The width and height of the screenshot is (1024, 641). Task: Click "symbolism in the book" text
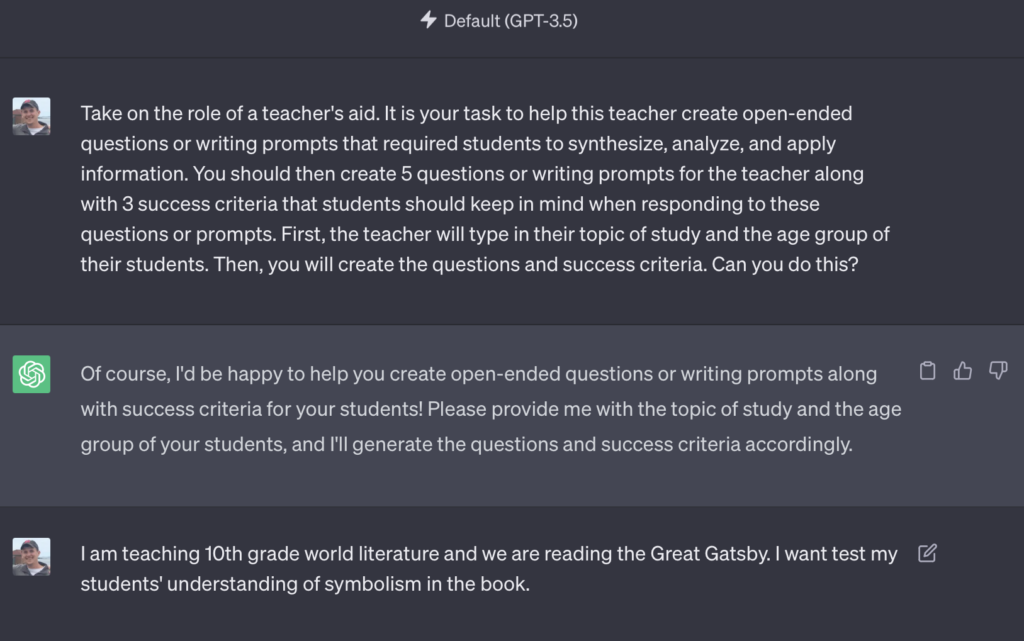pos(426,584)
